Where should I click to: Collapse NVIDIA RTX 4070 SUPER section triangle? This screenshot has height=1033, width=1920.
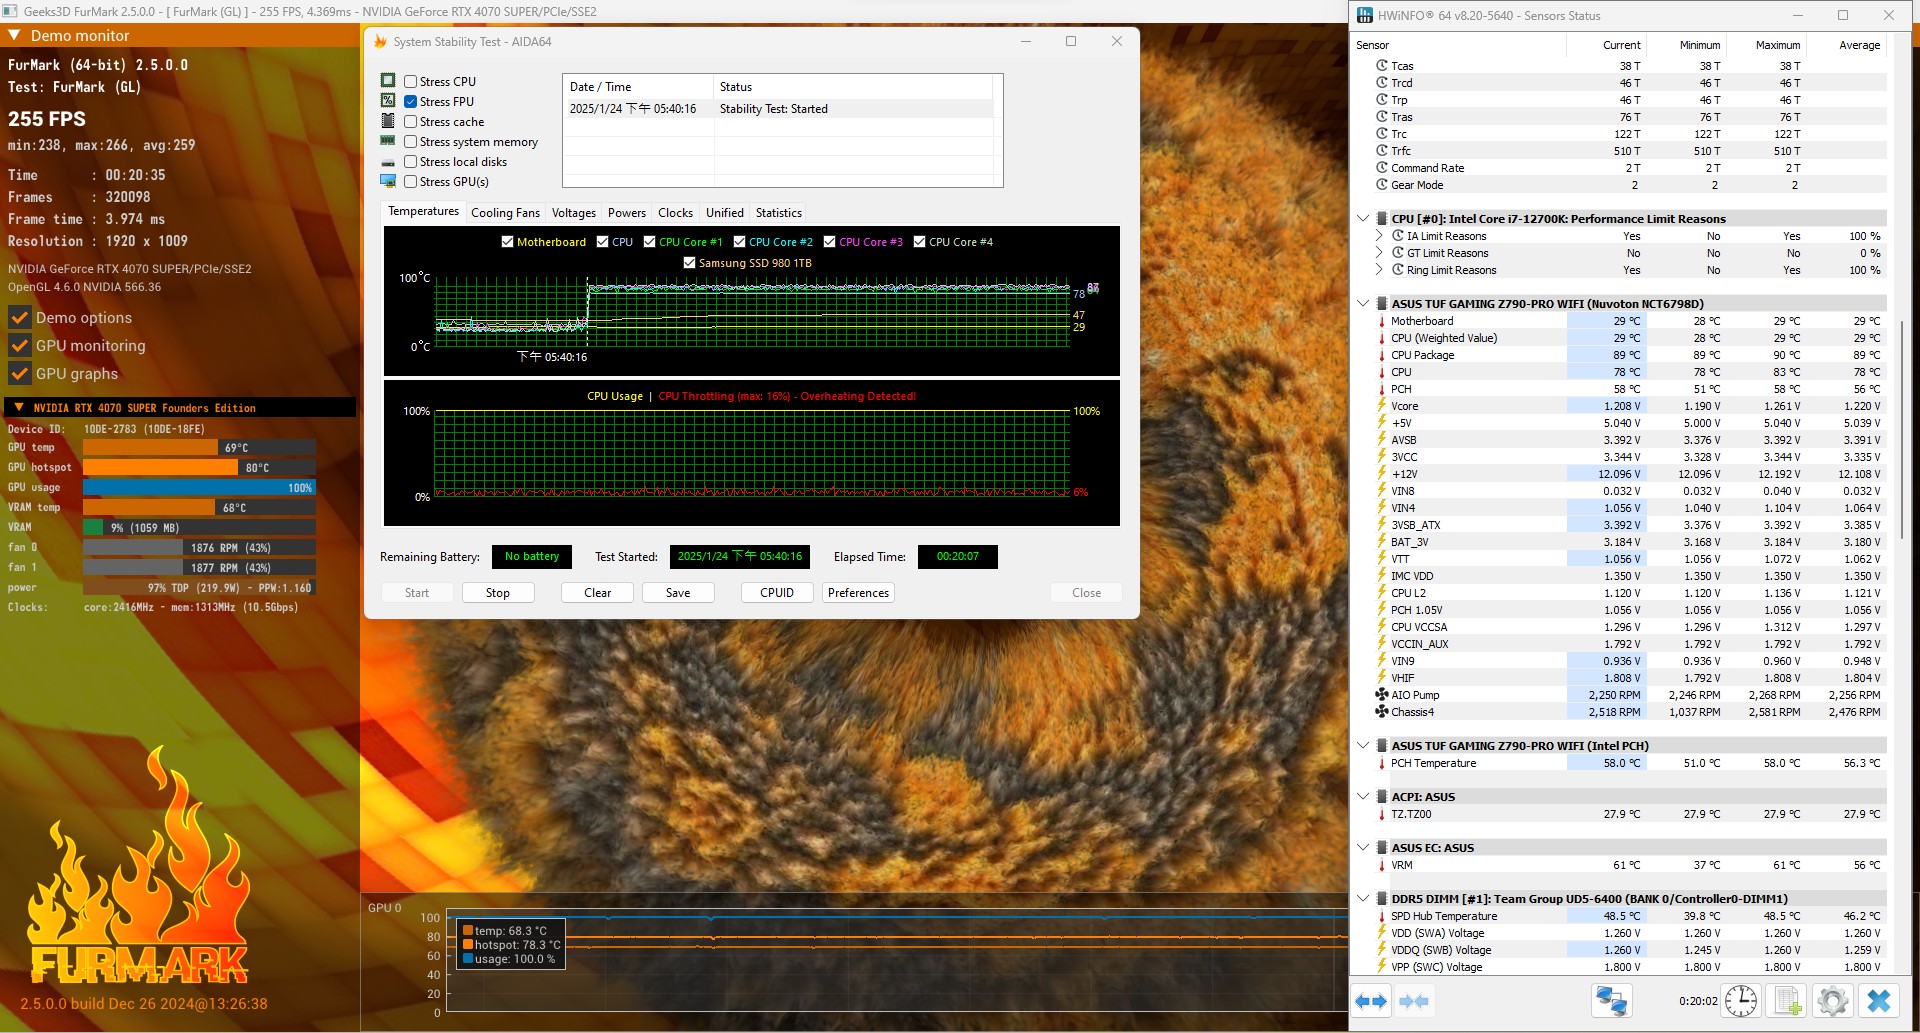coord(19,408)
